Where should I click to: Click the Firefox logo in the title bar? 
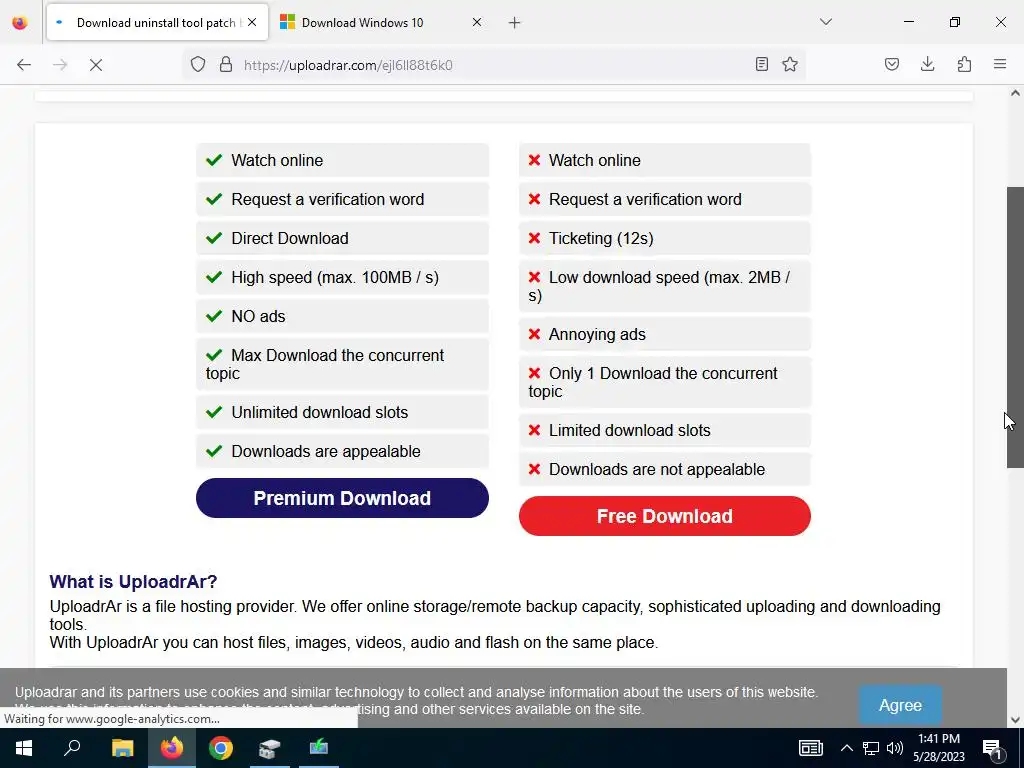click(20, 23)
